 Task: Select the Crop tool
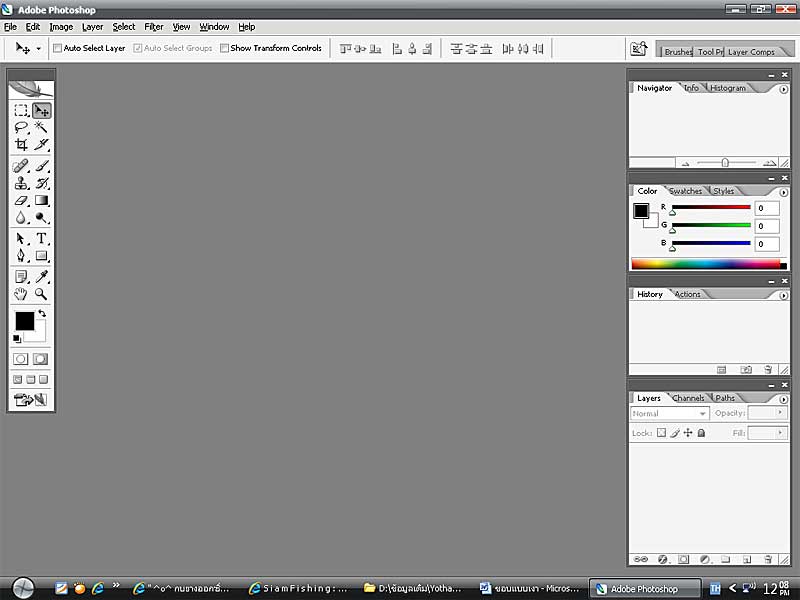pos(21,144)
